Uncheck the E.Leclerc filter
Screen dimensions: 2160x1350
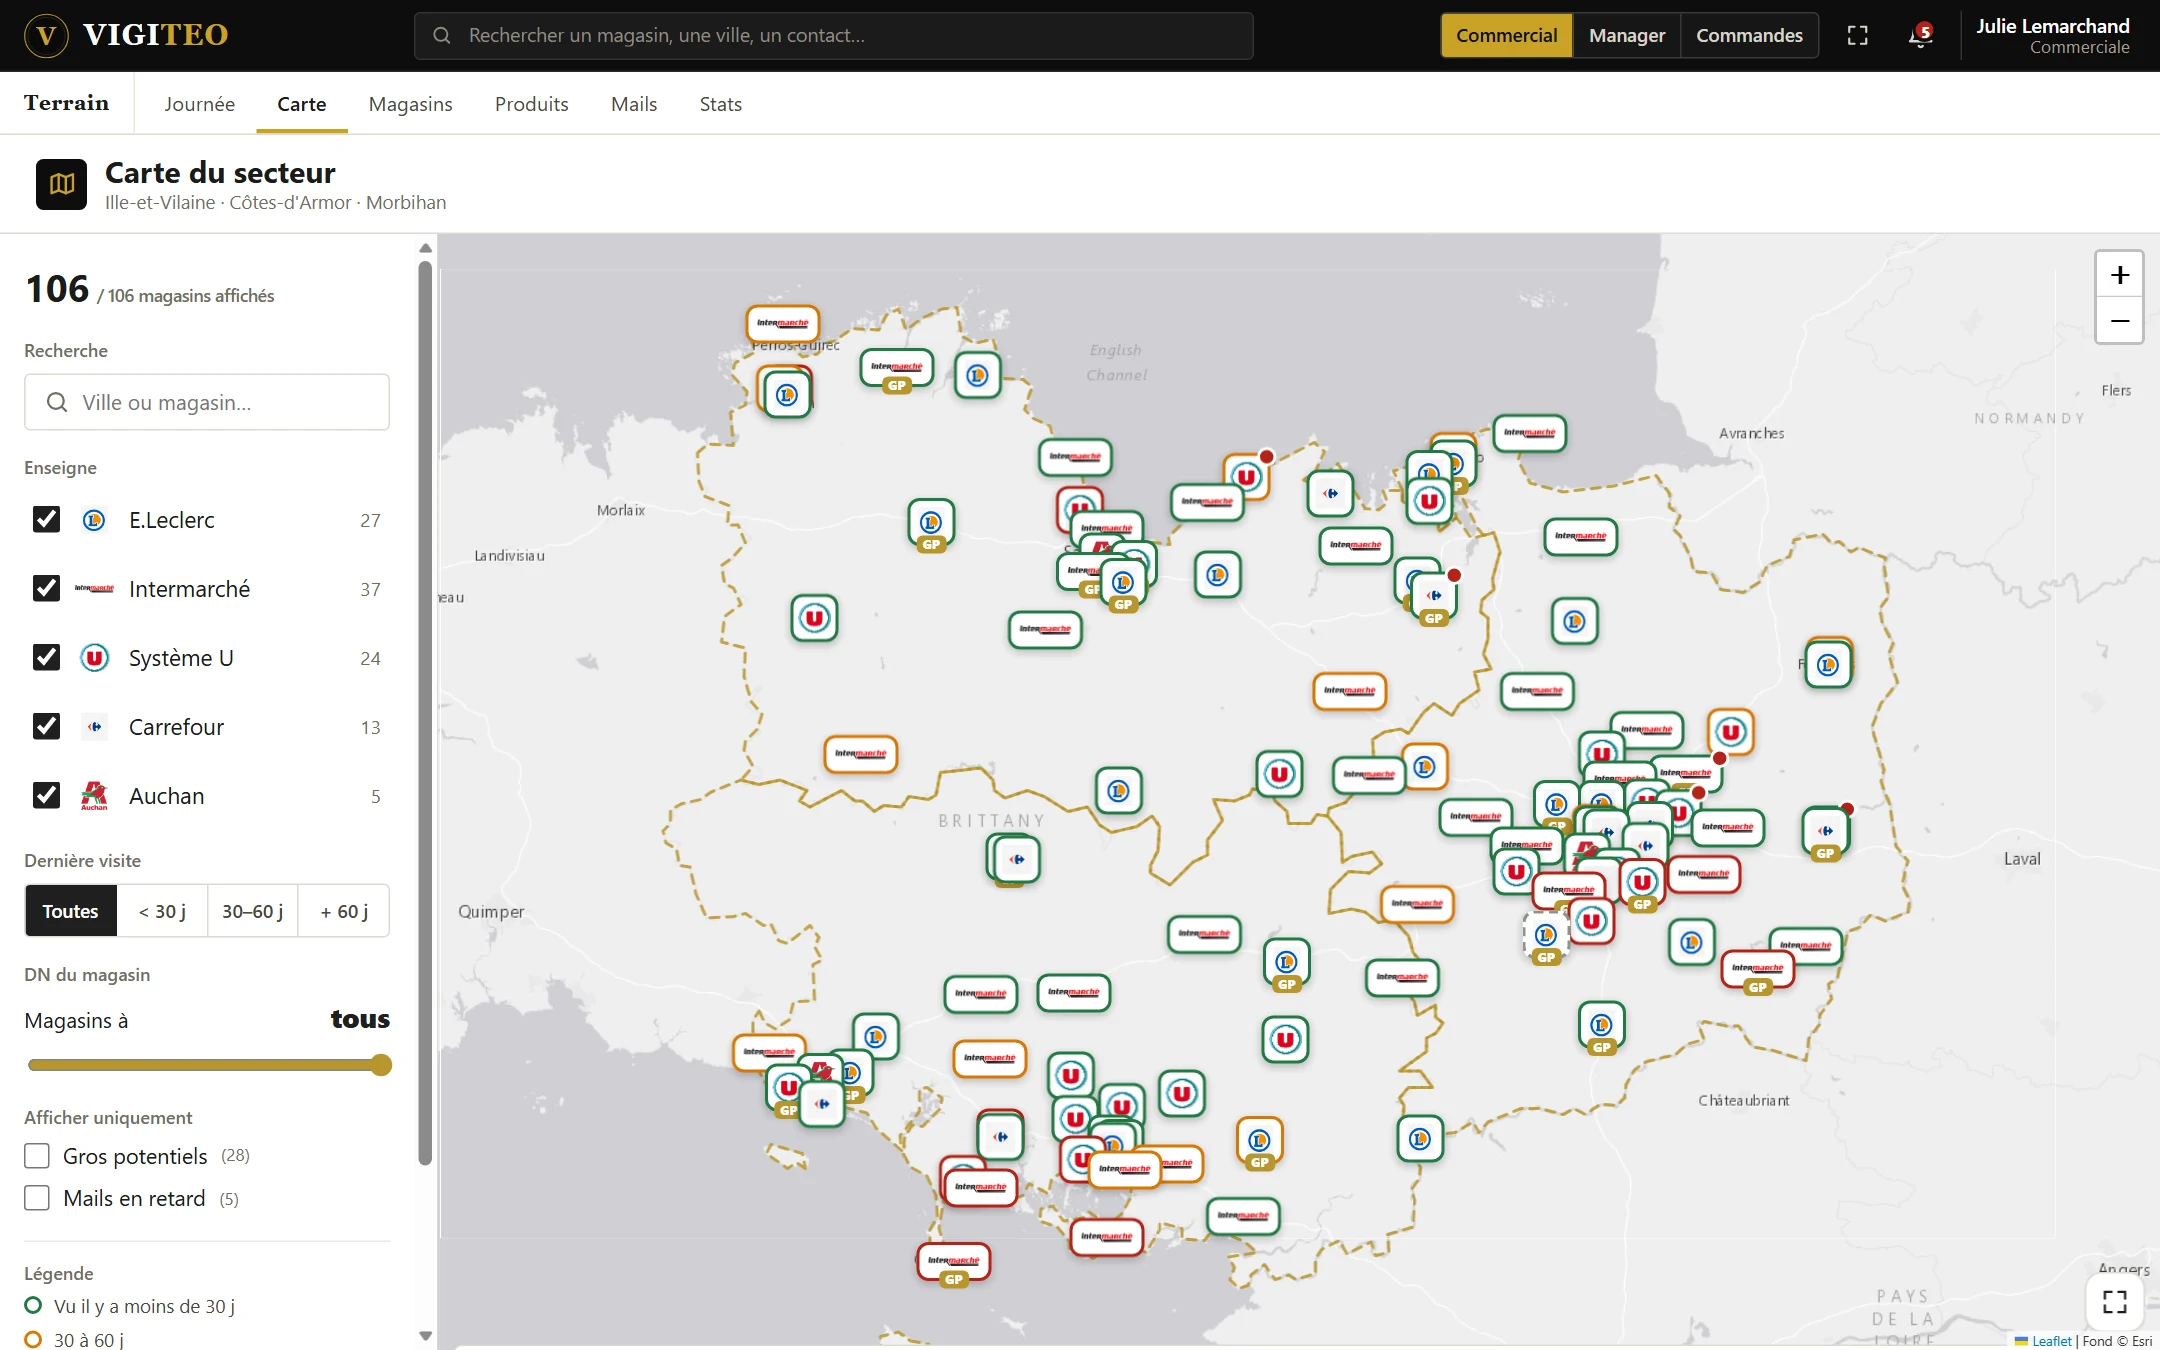click(46, 519)
